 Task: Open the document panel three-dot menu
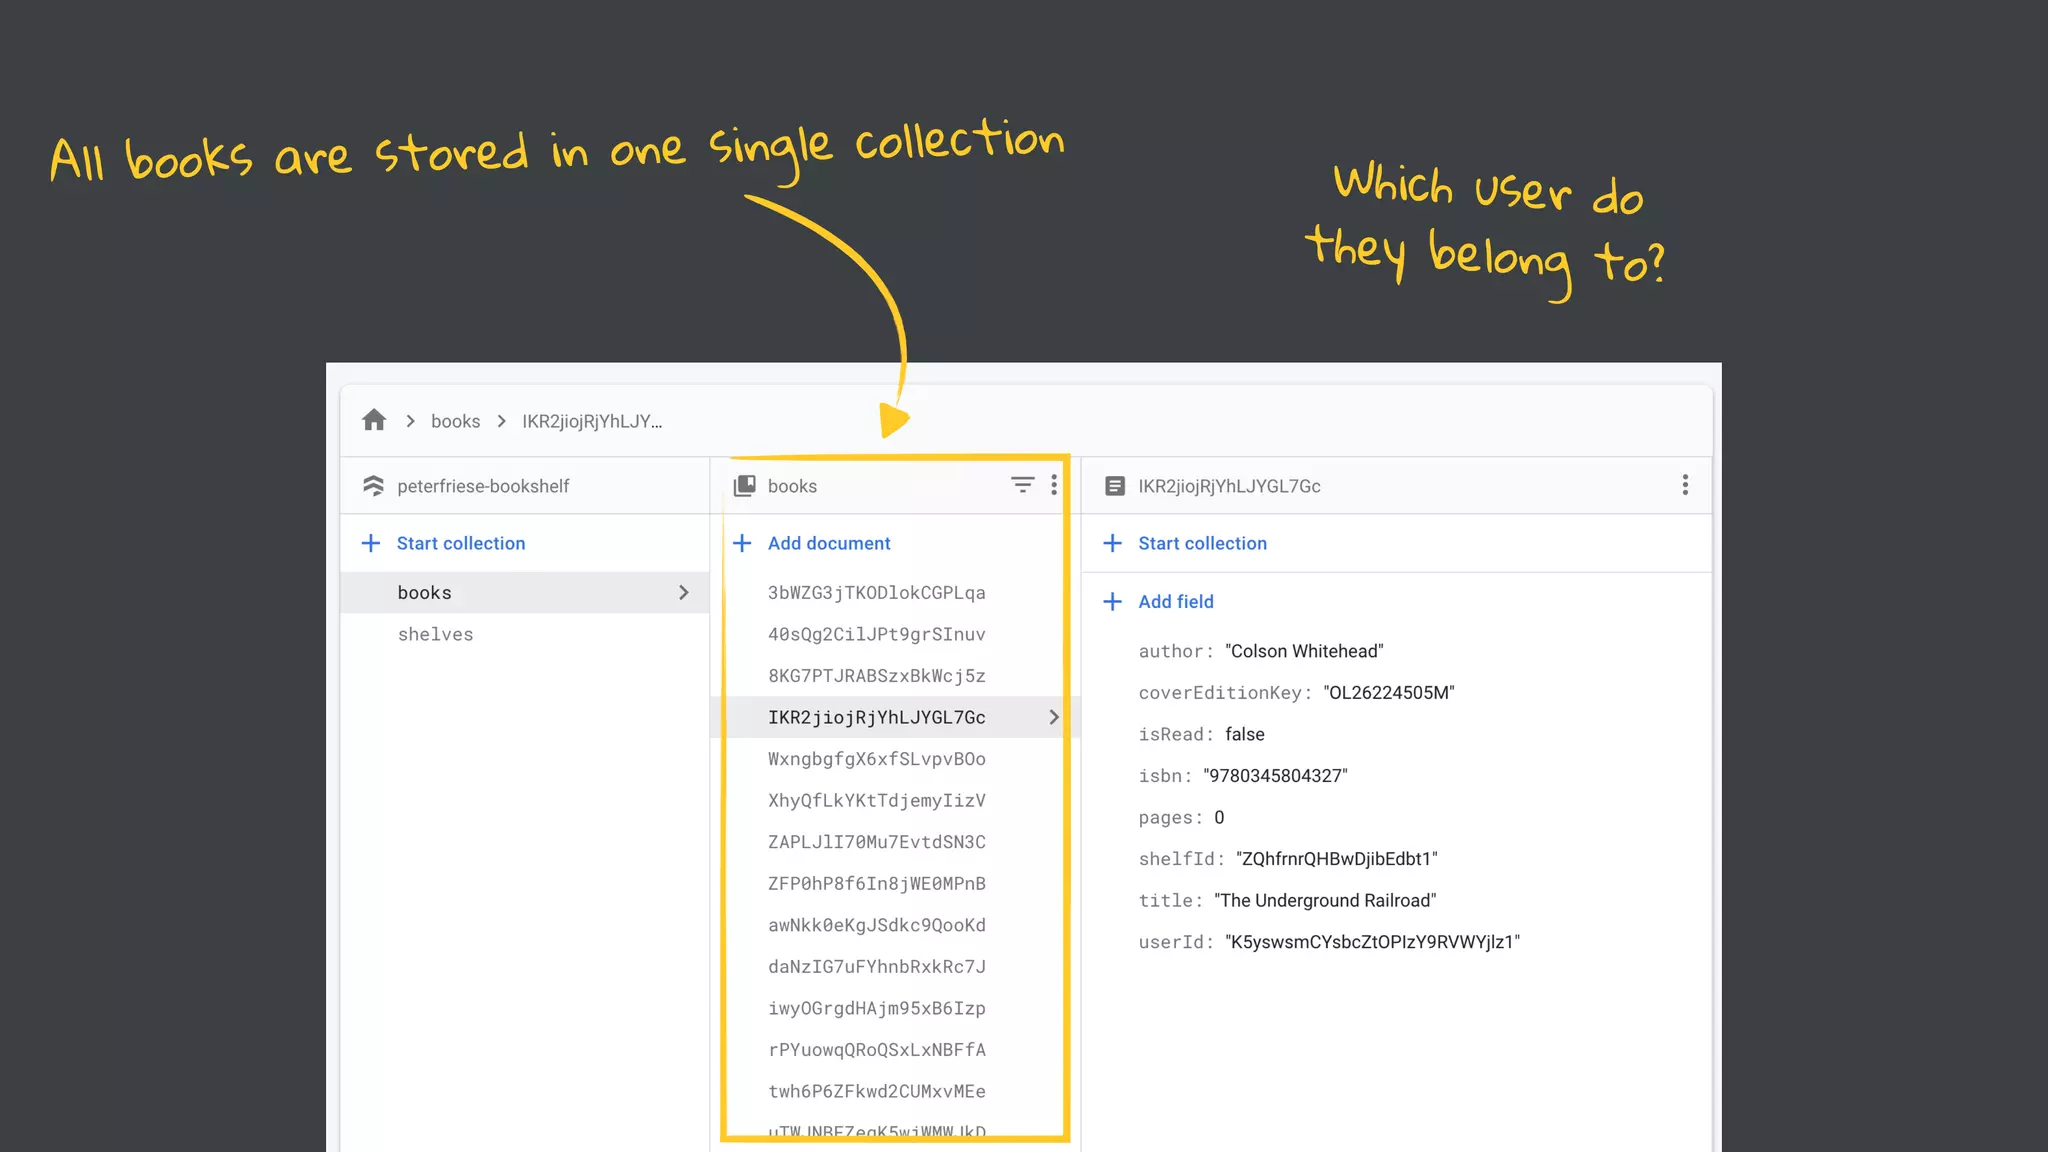click(1685, 485)
